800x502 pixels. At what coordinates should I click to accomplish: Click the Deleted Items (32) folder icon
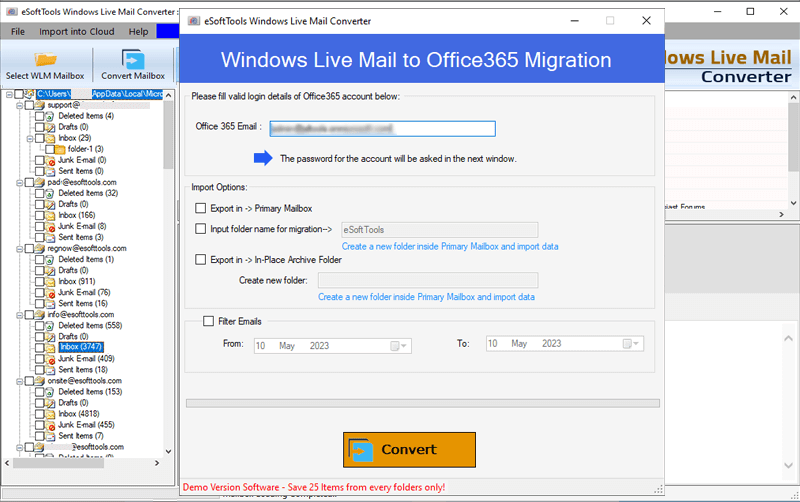[x=50, y=193]
